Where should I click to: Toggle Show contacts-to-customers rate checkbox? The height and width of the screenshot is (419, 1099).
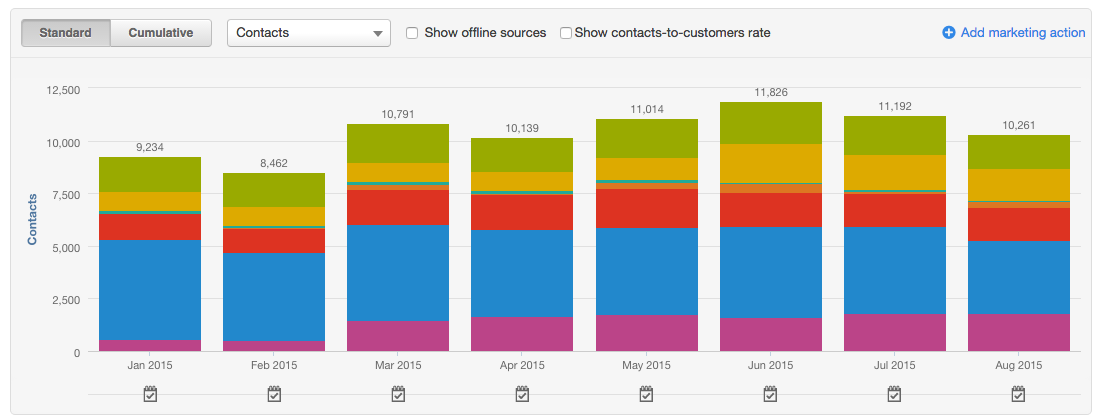(566, 33)
